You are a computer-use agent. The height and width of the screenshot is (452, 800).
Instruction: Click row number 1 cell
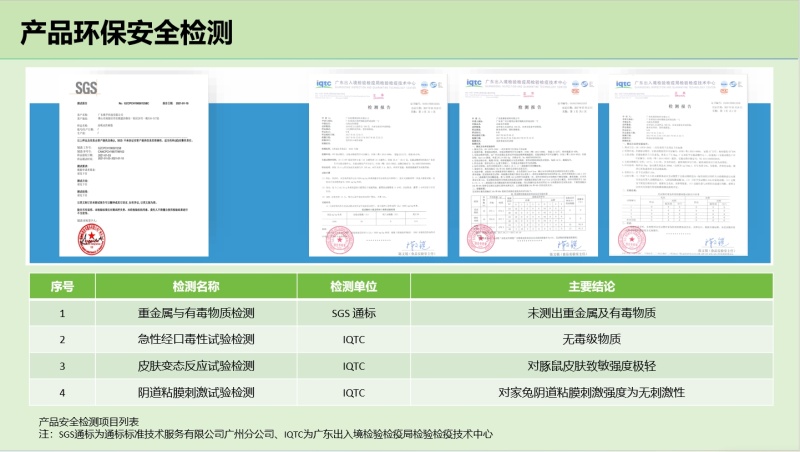[x=62, y=313]
